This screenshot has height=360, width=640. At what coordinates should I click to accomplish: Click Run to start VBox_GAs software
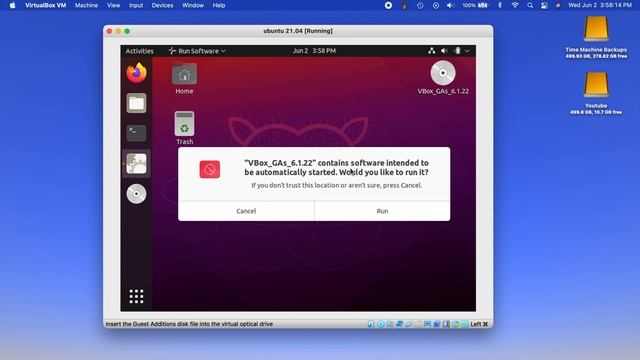(x=382, y=211)
